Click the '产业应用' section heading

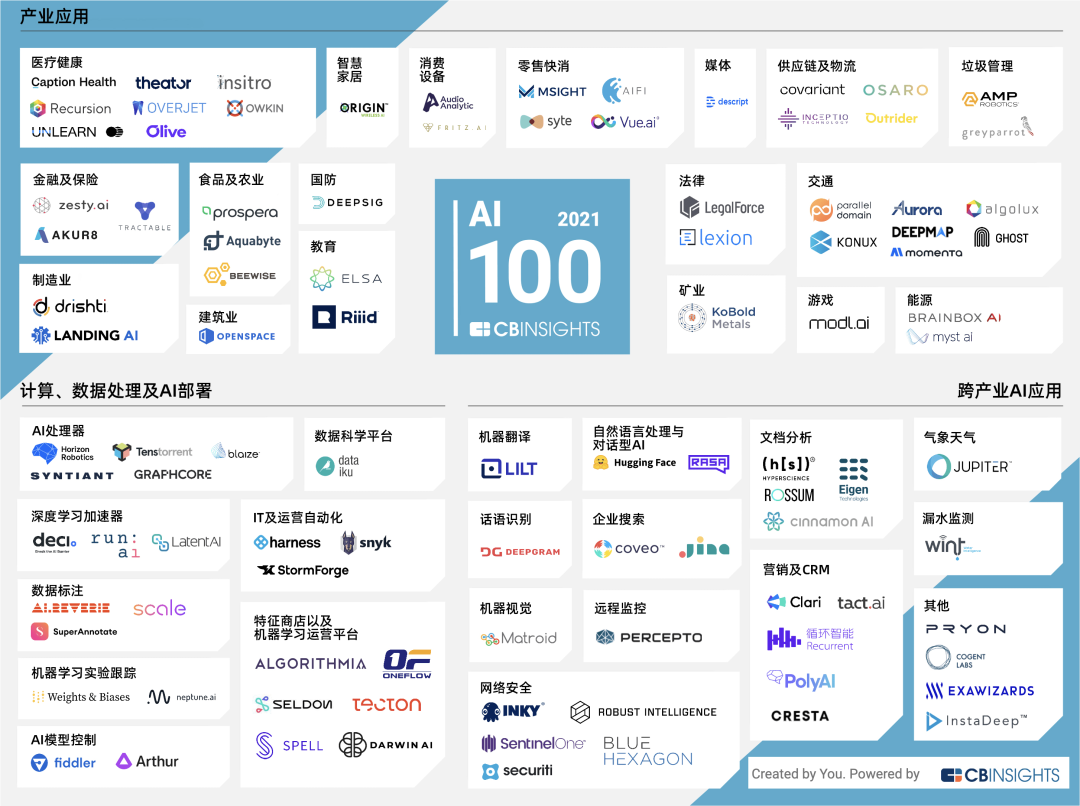click(54, 16)
